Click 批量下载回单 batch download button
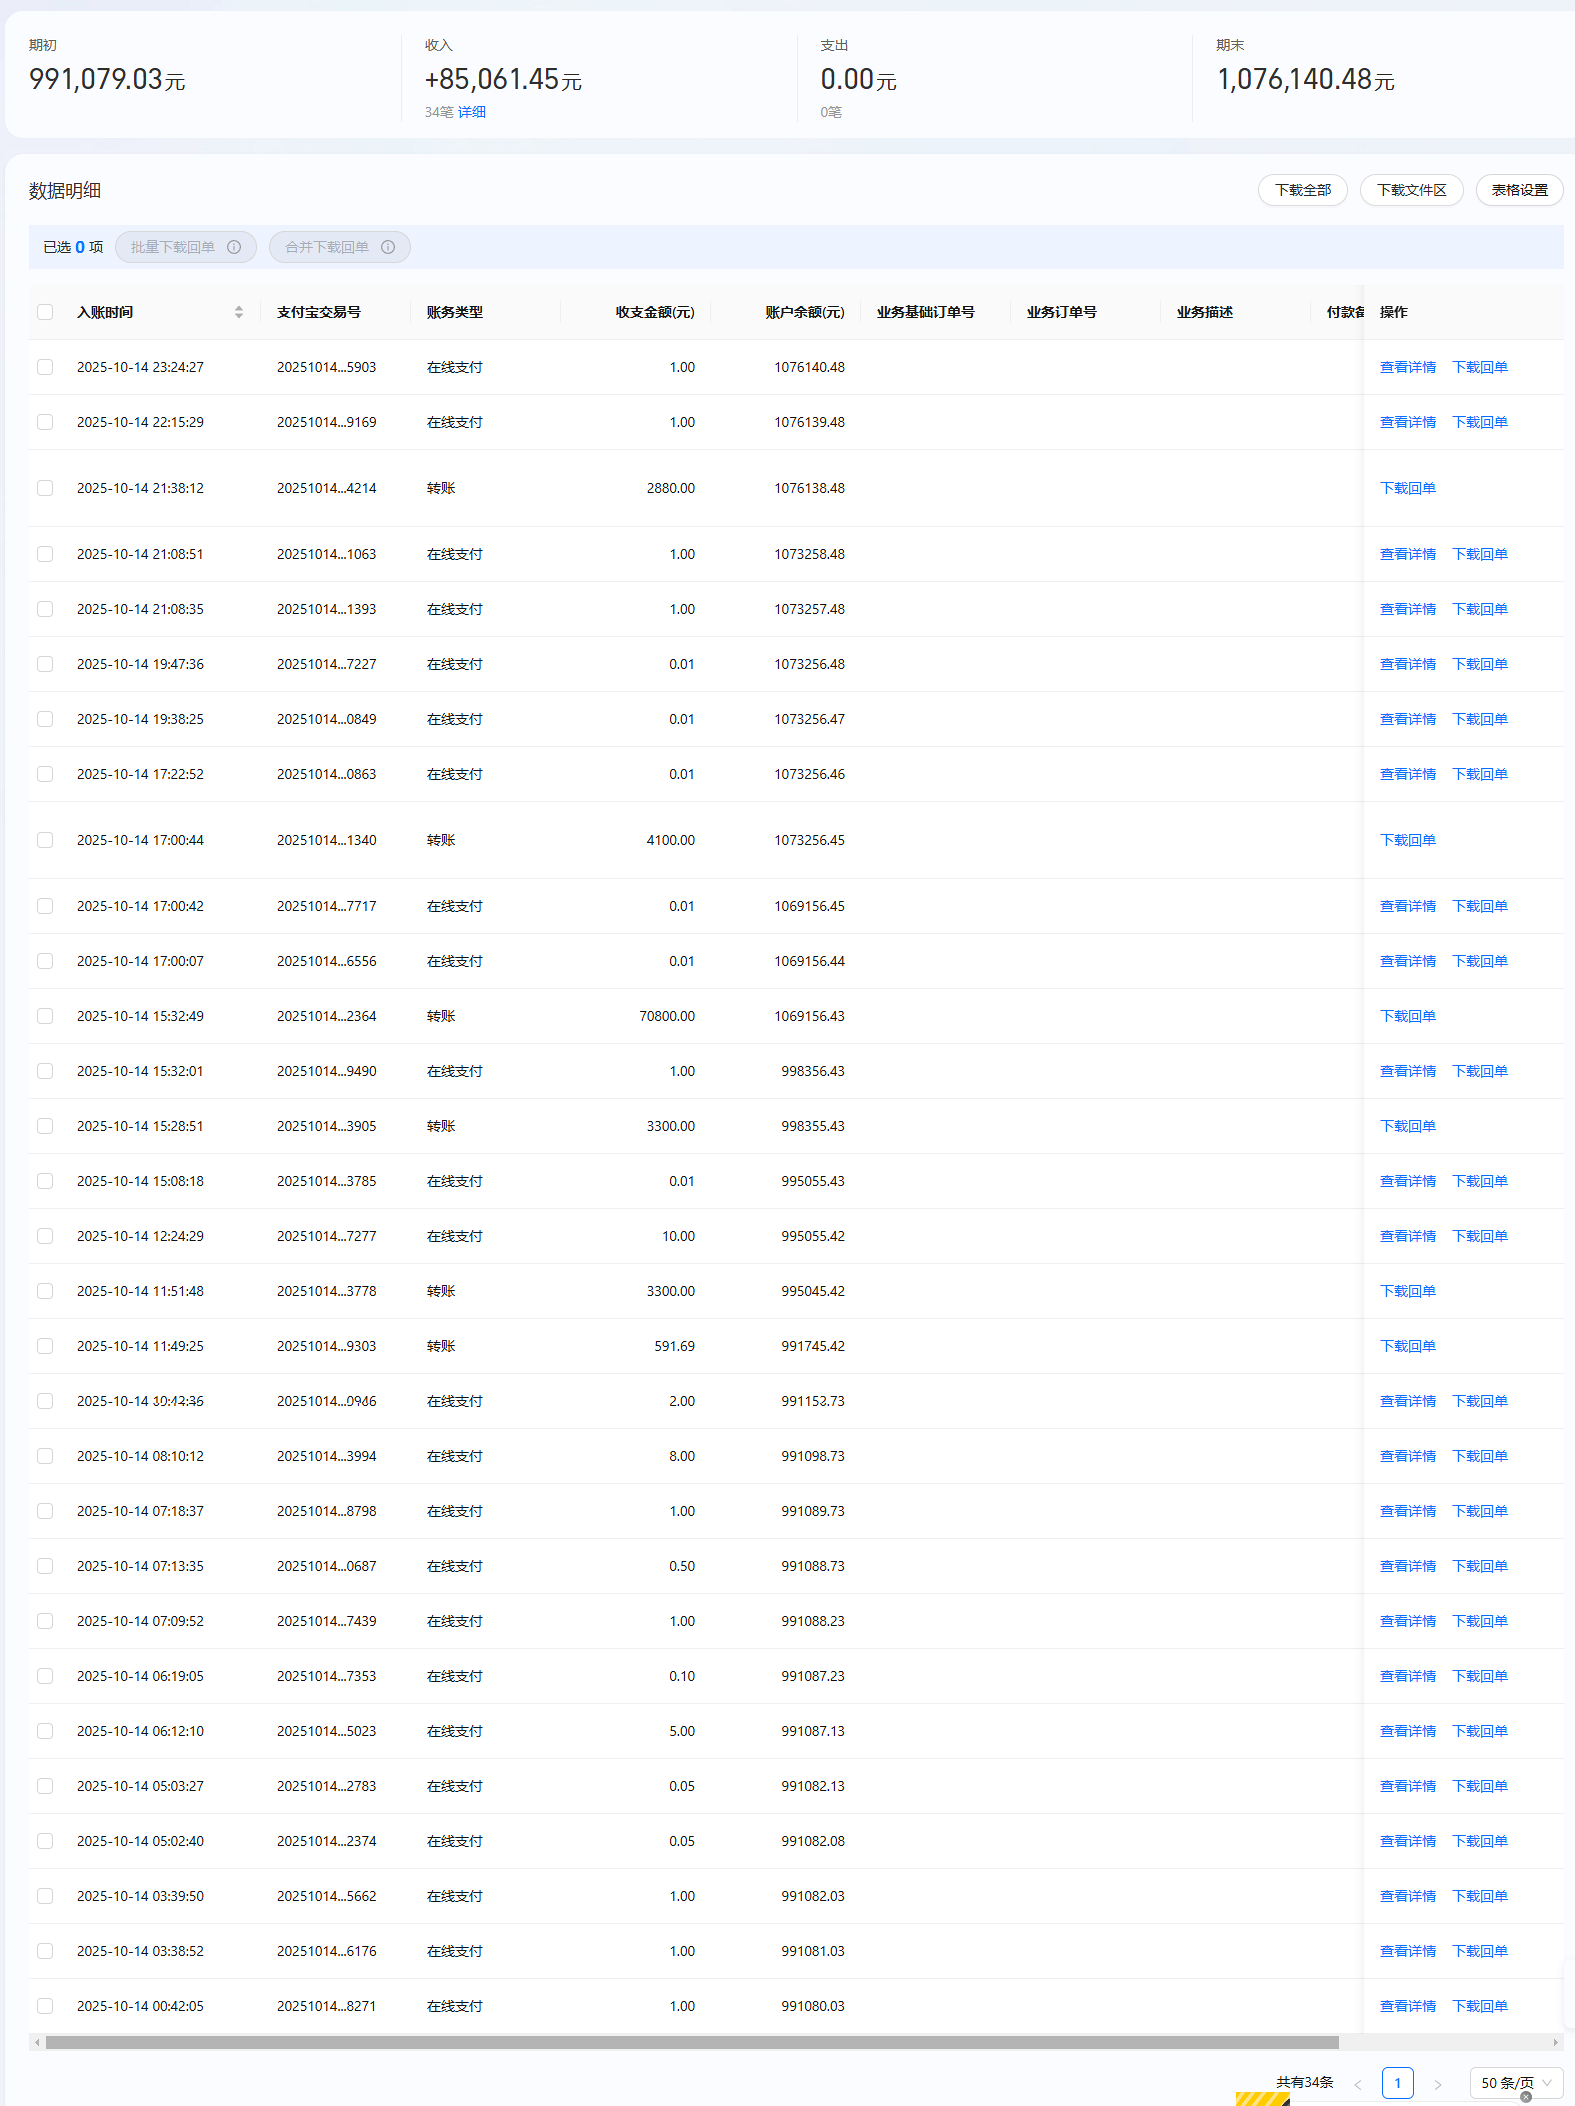Screen dimensions: 1575x2106 pos(173,247)
